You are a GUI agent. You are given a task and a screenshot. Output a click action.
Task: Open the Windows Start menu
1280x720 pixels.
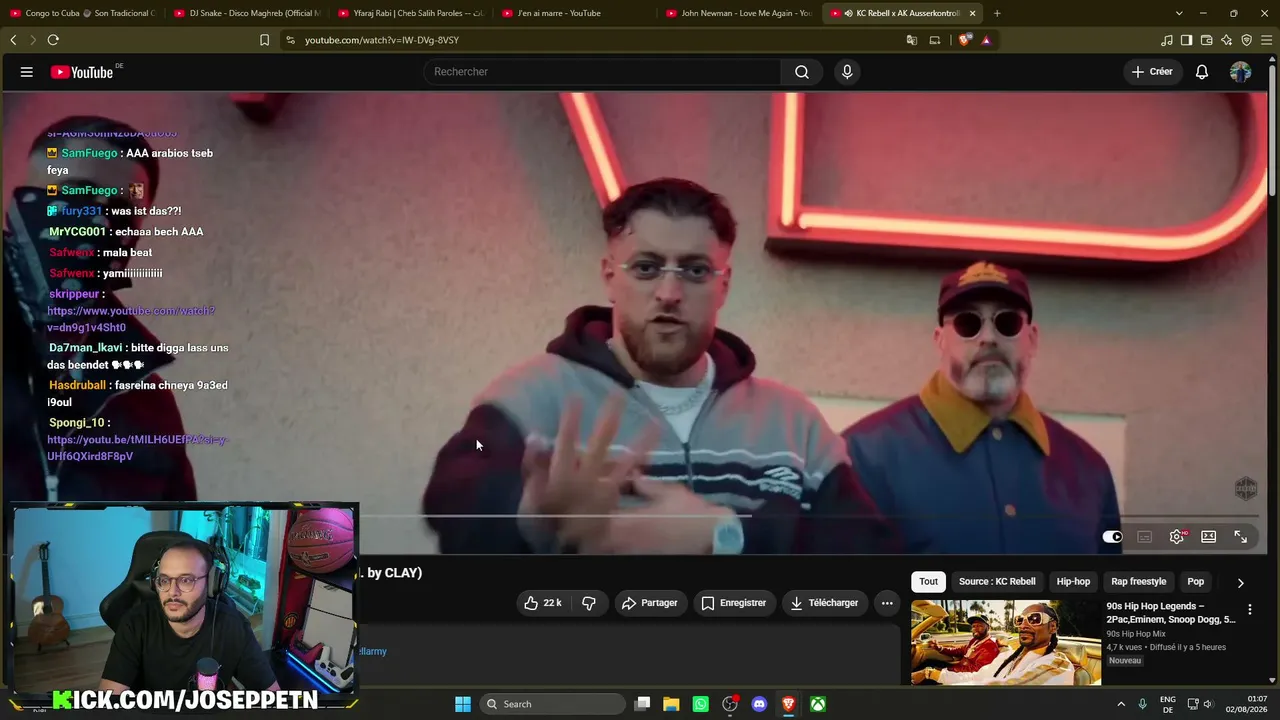point(463,704)
